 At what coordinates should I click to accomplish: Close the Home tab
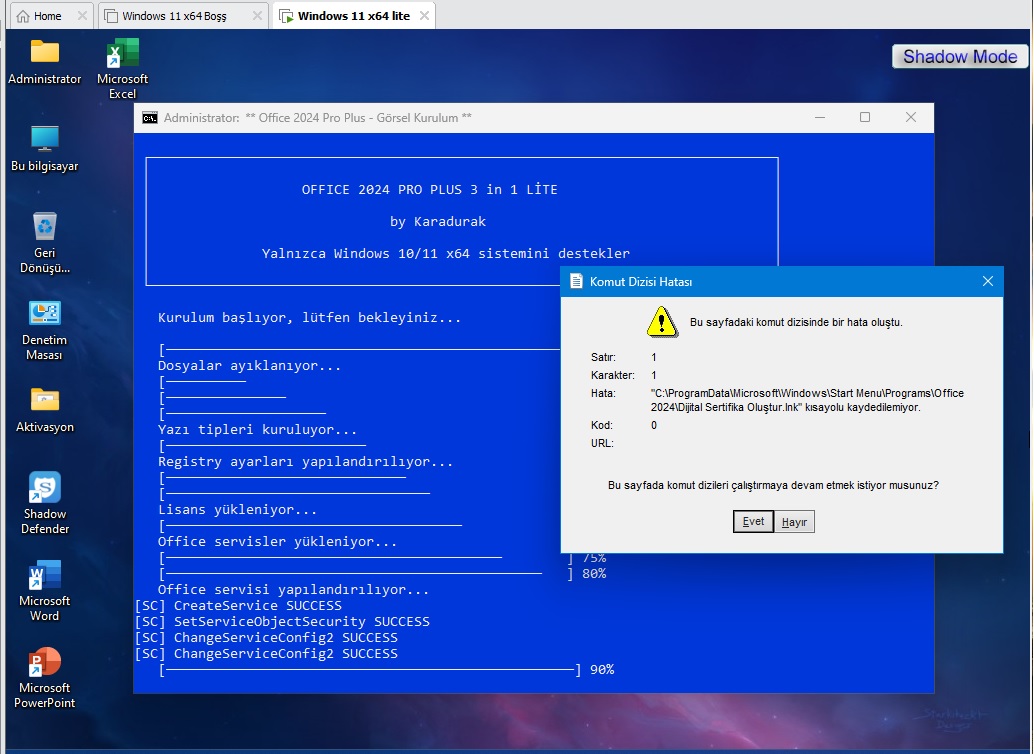coord(82,15)
